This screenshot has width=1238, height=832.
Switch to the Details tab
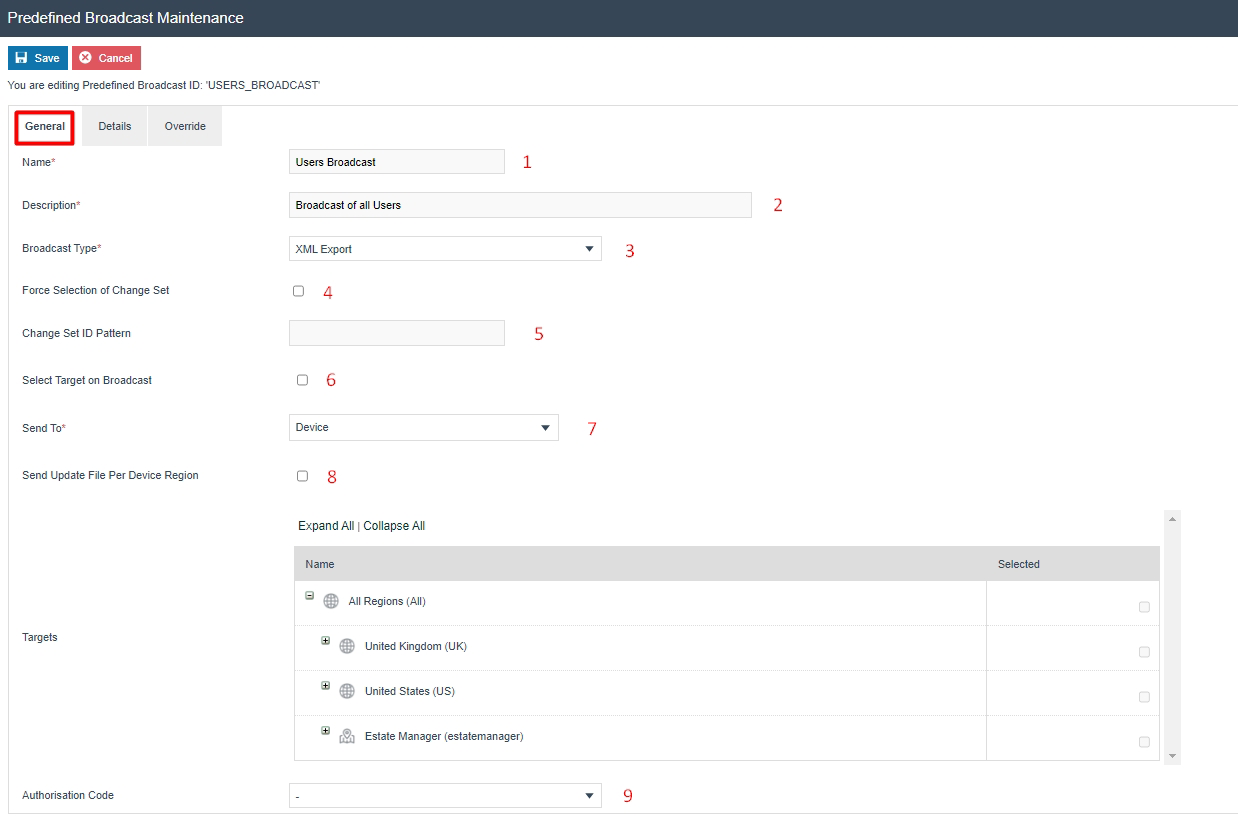tap(114, 125)
